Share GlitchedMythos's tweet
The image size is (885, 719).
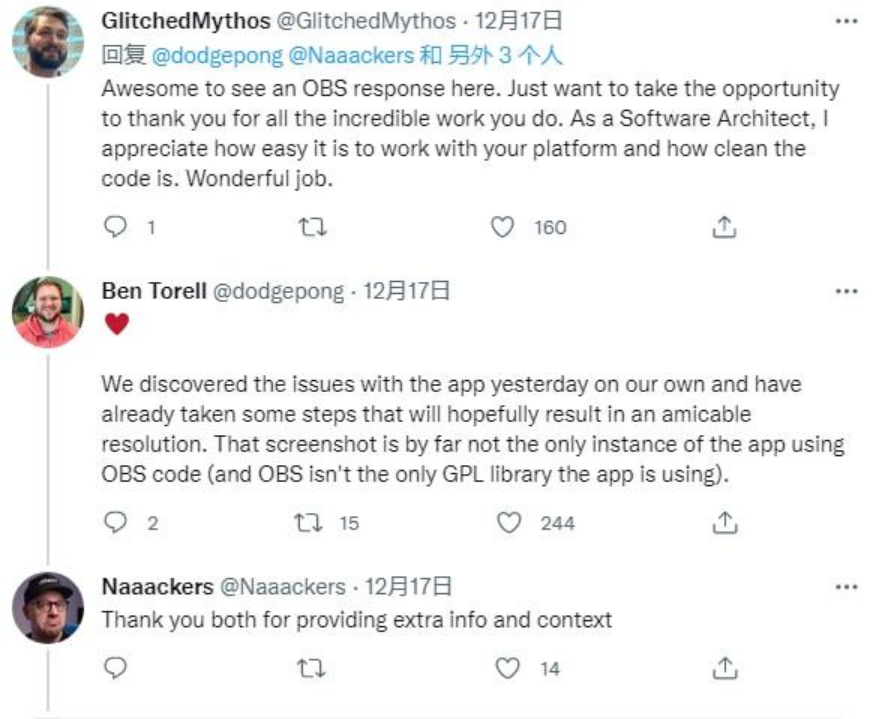[x=724, y=228]
